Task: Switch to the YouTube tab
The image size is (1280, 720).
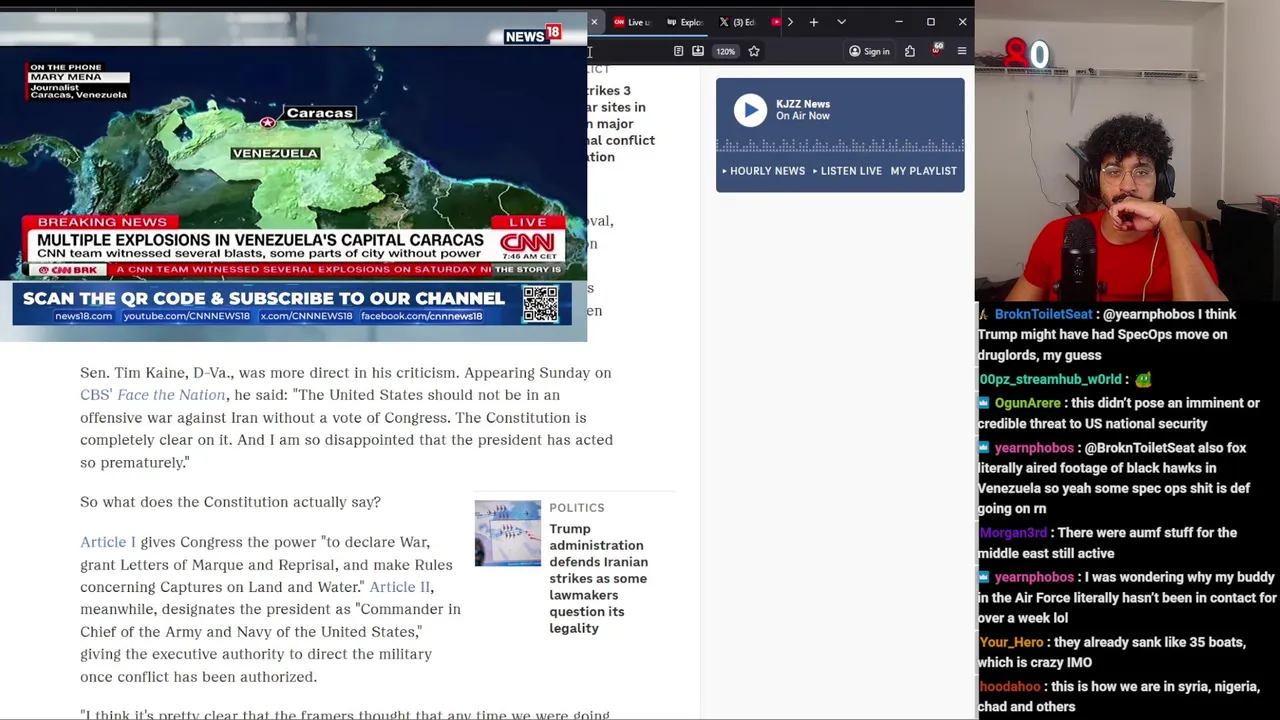Action: point(776,22)
